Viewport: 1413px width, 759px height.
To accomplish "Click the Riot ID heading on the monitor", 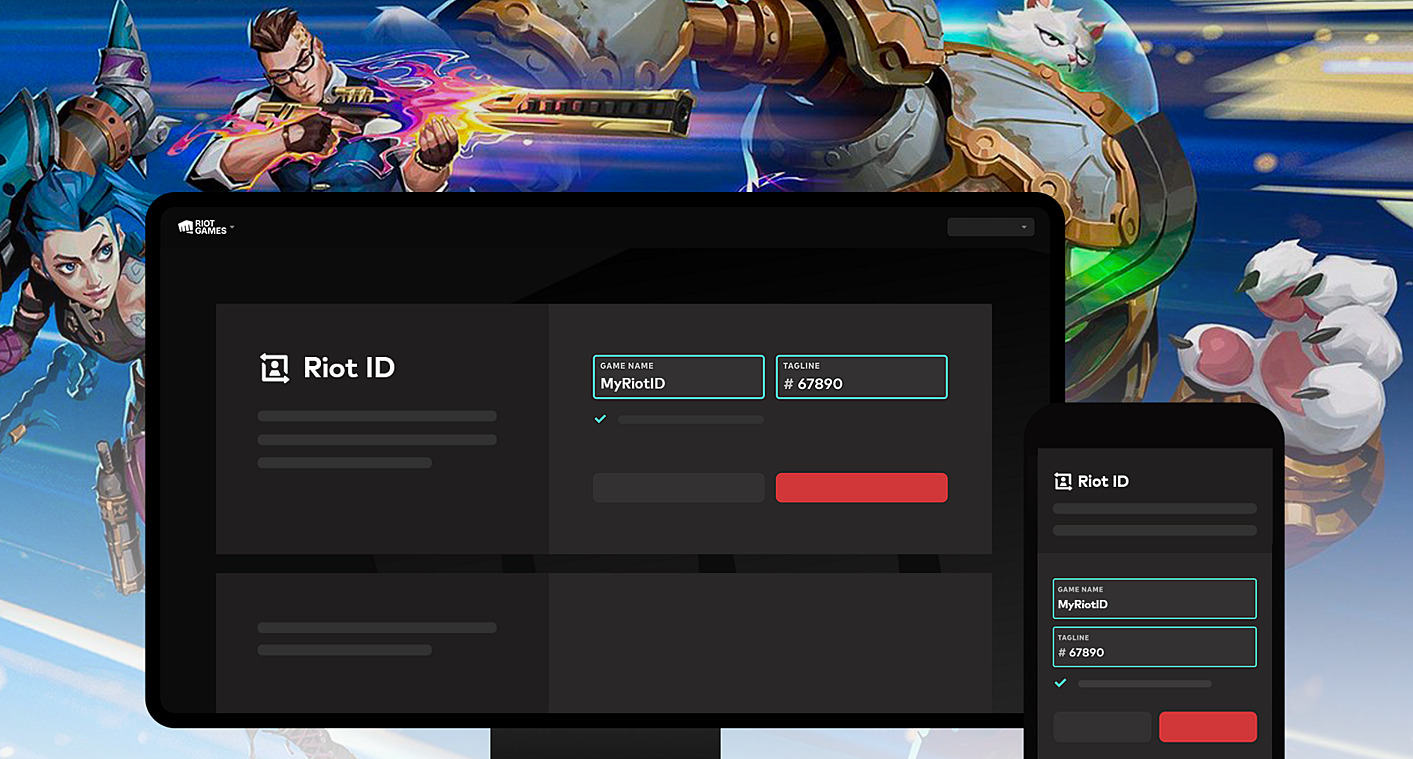I will (x=349, y=368).
